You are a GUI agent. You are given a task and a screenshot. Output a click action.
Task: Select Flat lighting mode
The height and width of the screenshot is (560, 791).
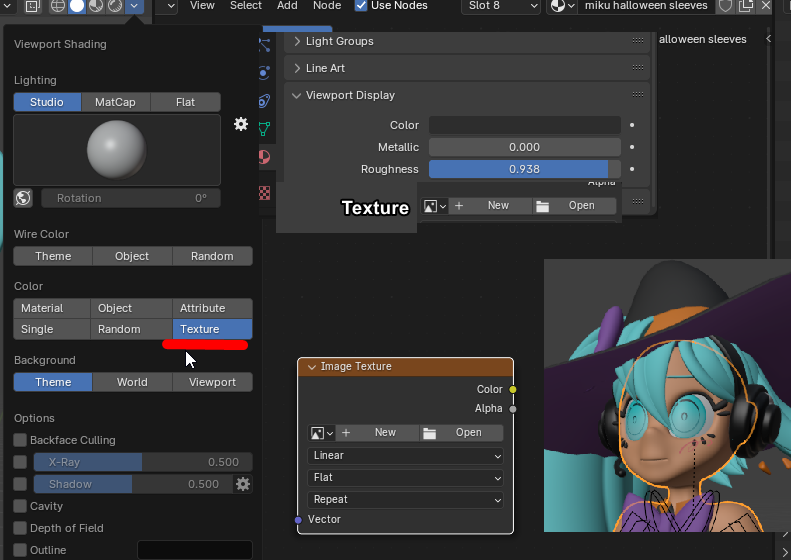point(186,102)
